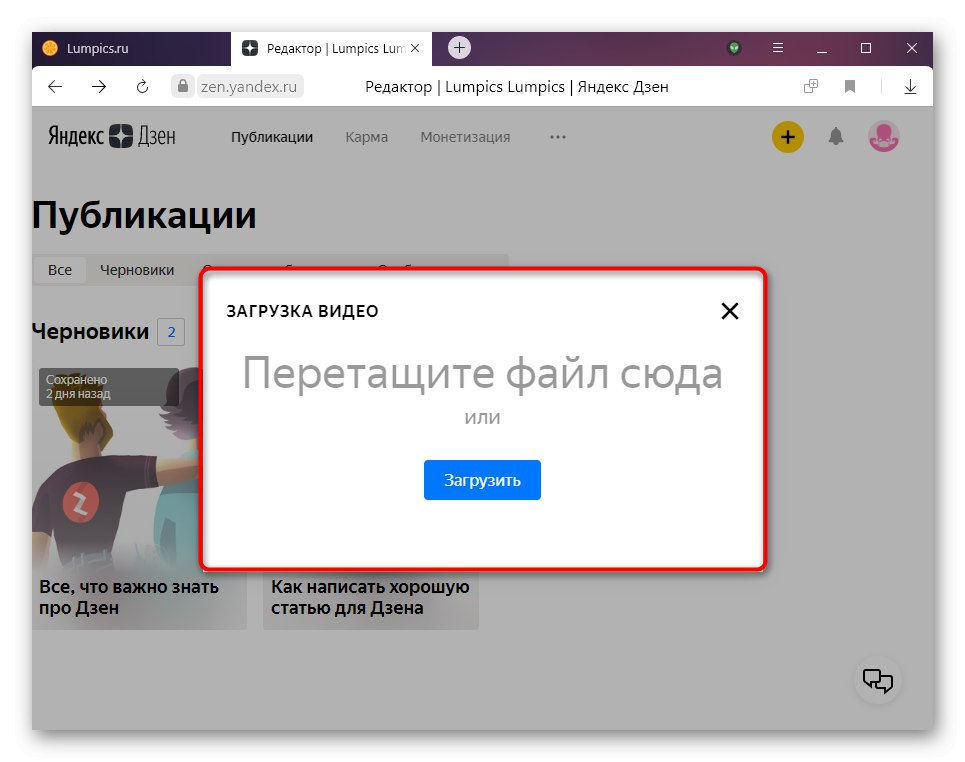Open more sections via the ellipsis in navigation
The height and width of the screenshot is (762, 965).
[x=557, y=137]
